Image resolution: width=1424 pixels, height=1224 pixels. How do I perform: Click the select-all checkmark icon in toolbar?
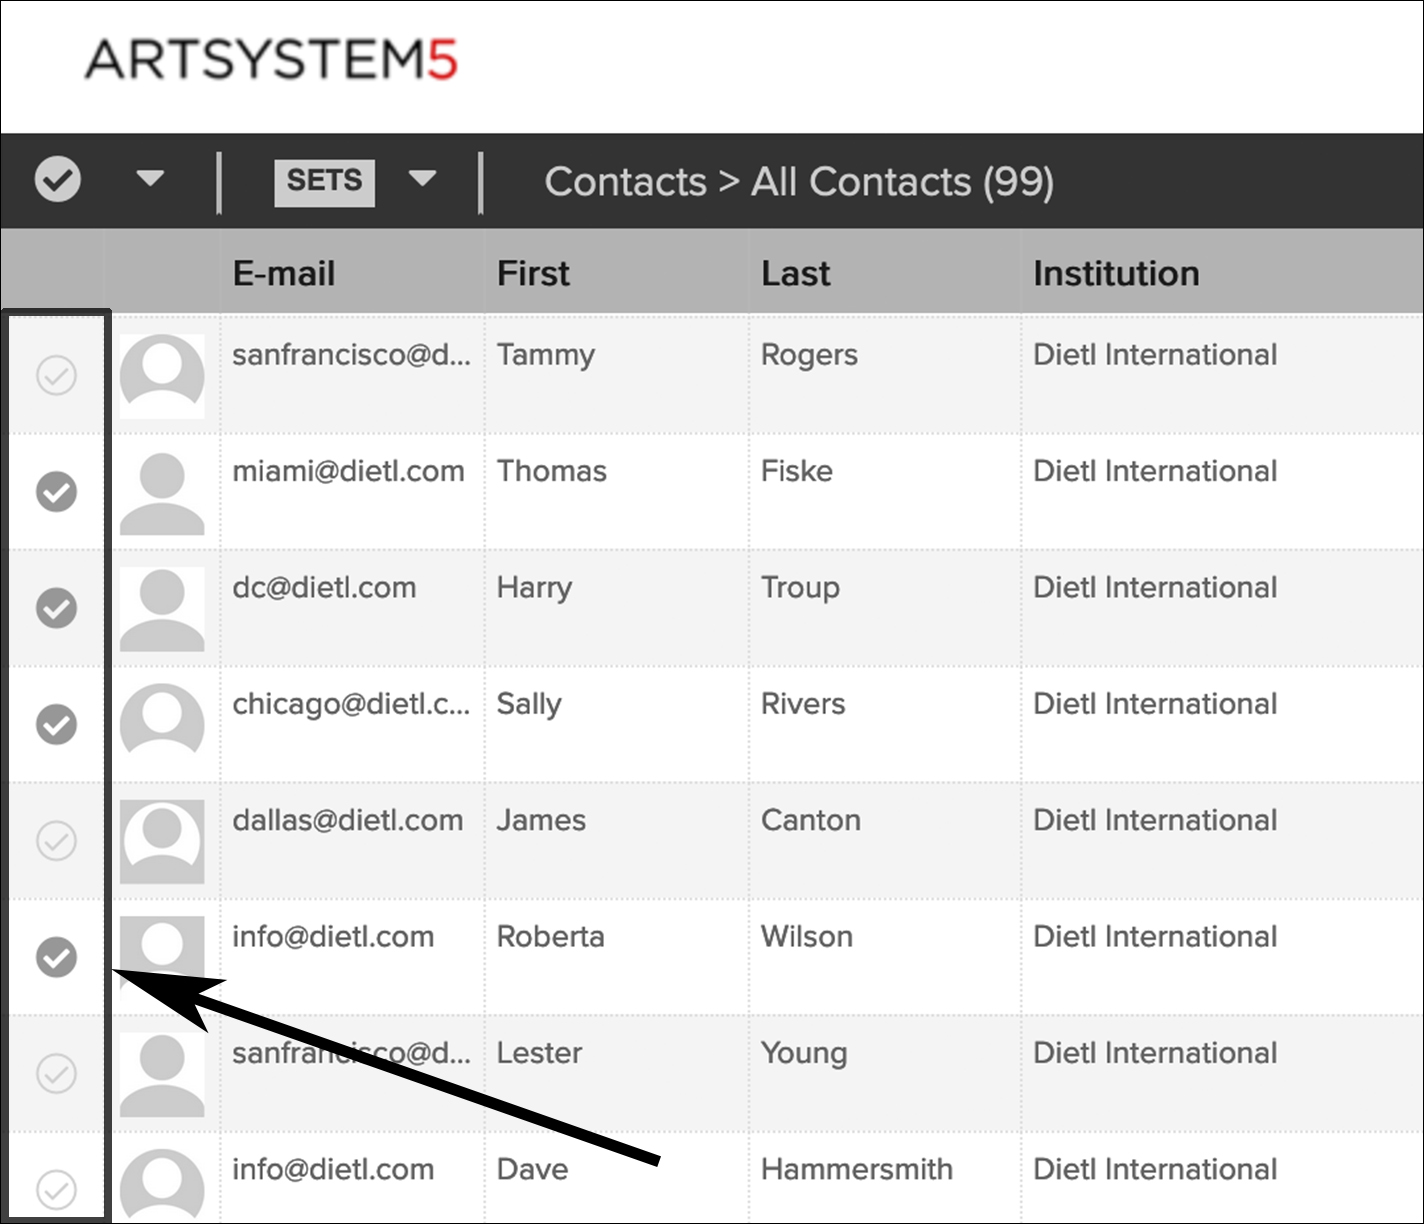click(58, 180)
